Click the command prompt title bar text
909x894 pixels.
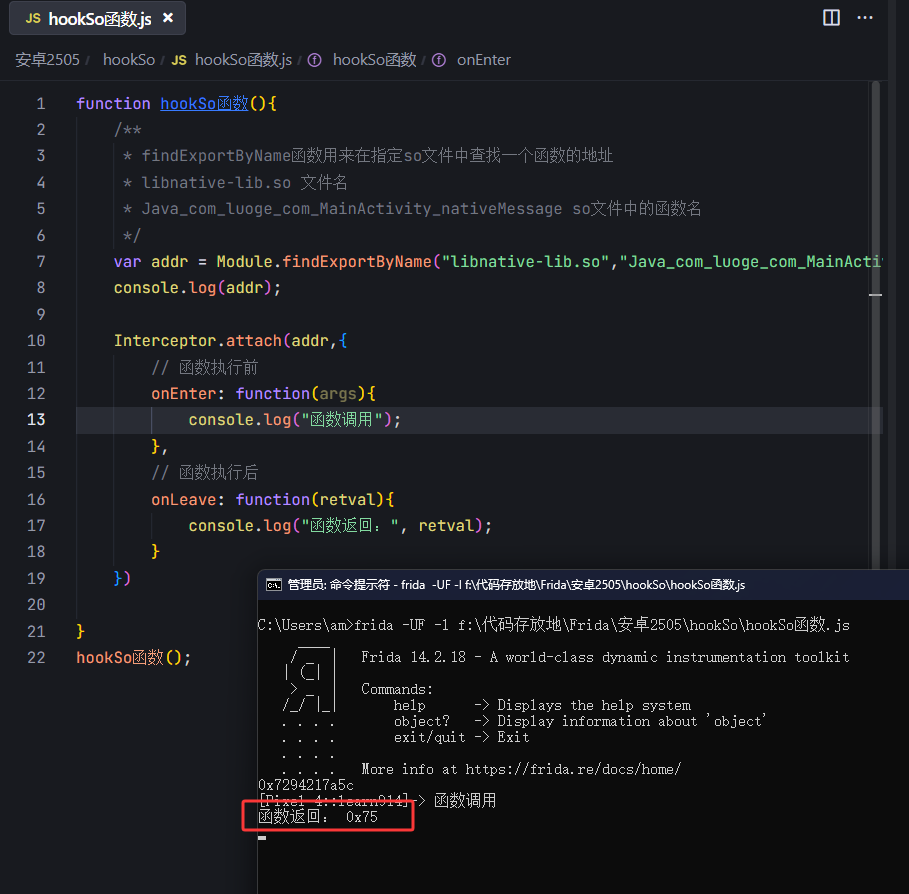(517, 585)
